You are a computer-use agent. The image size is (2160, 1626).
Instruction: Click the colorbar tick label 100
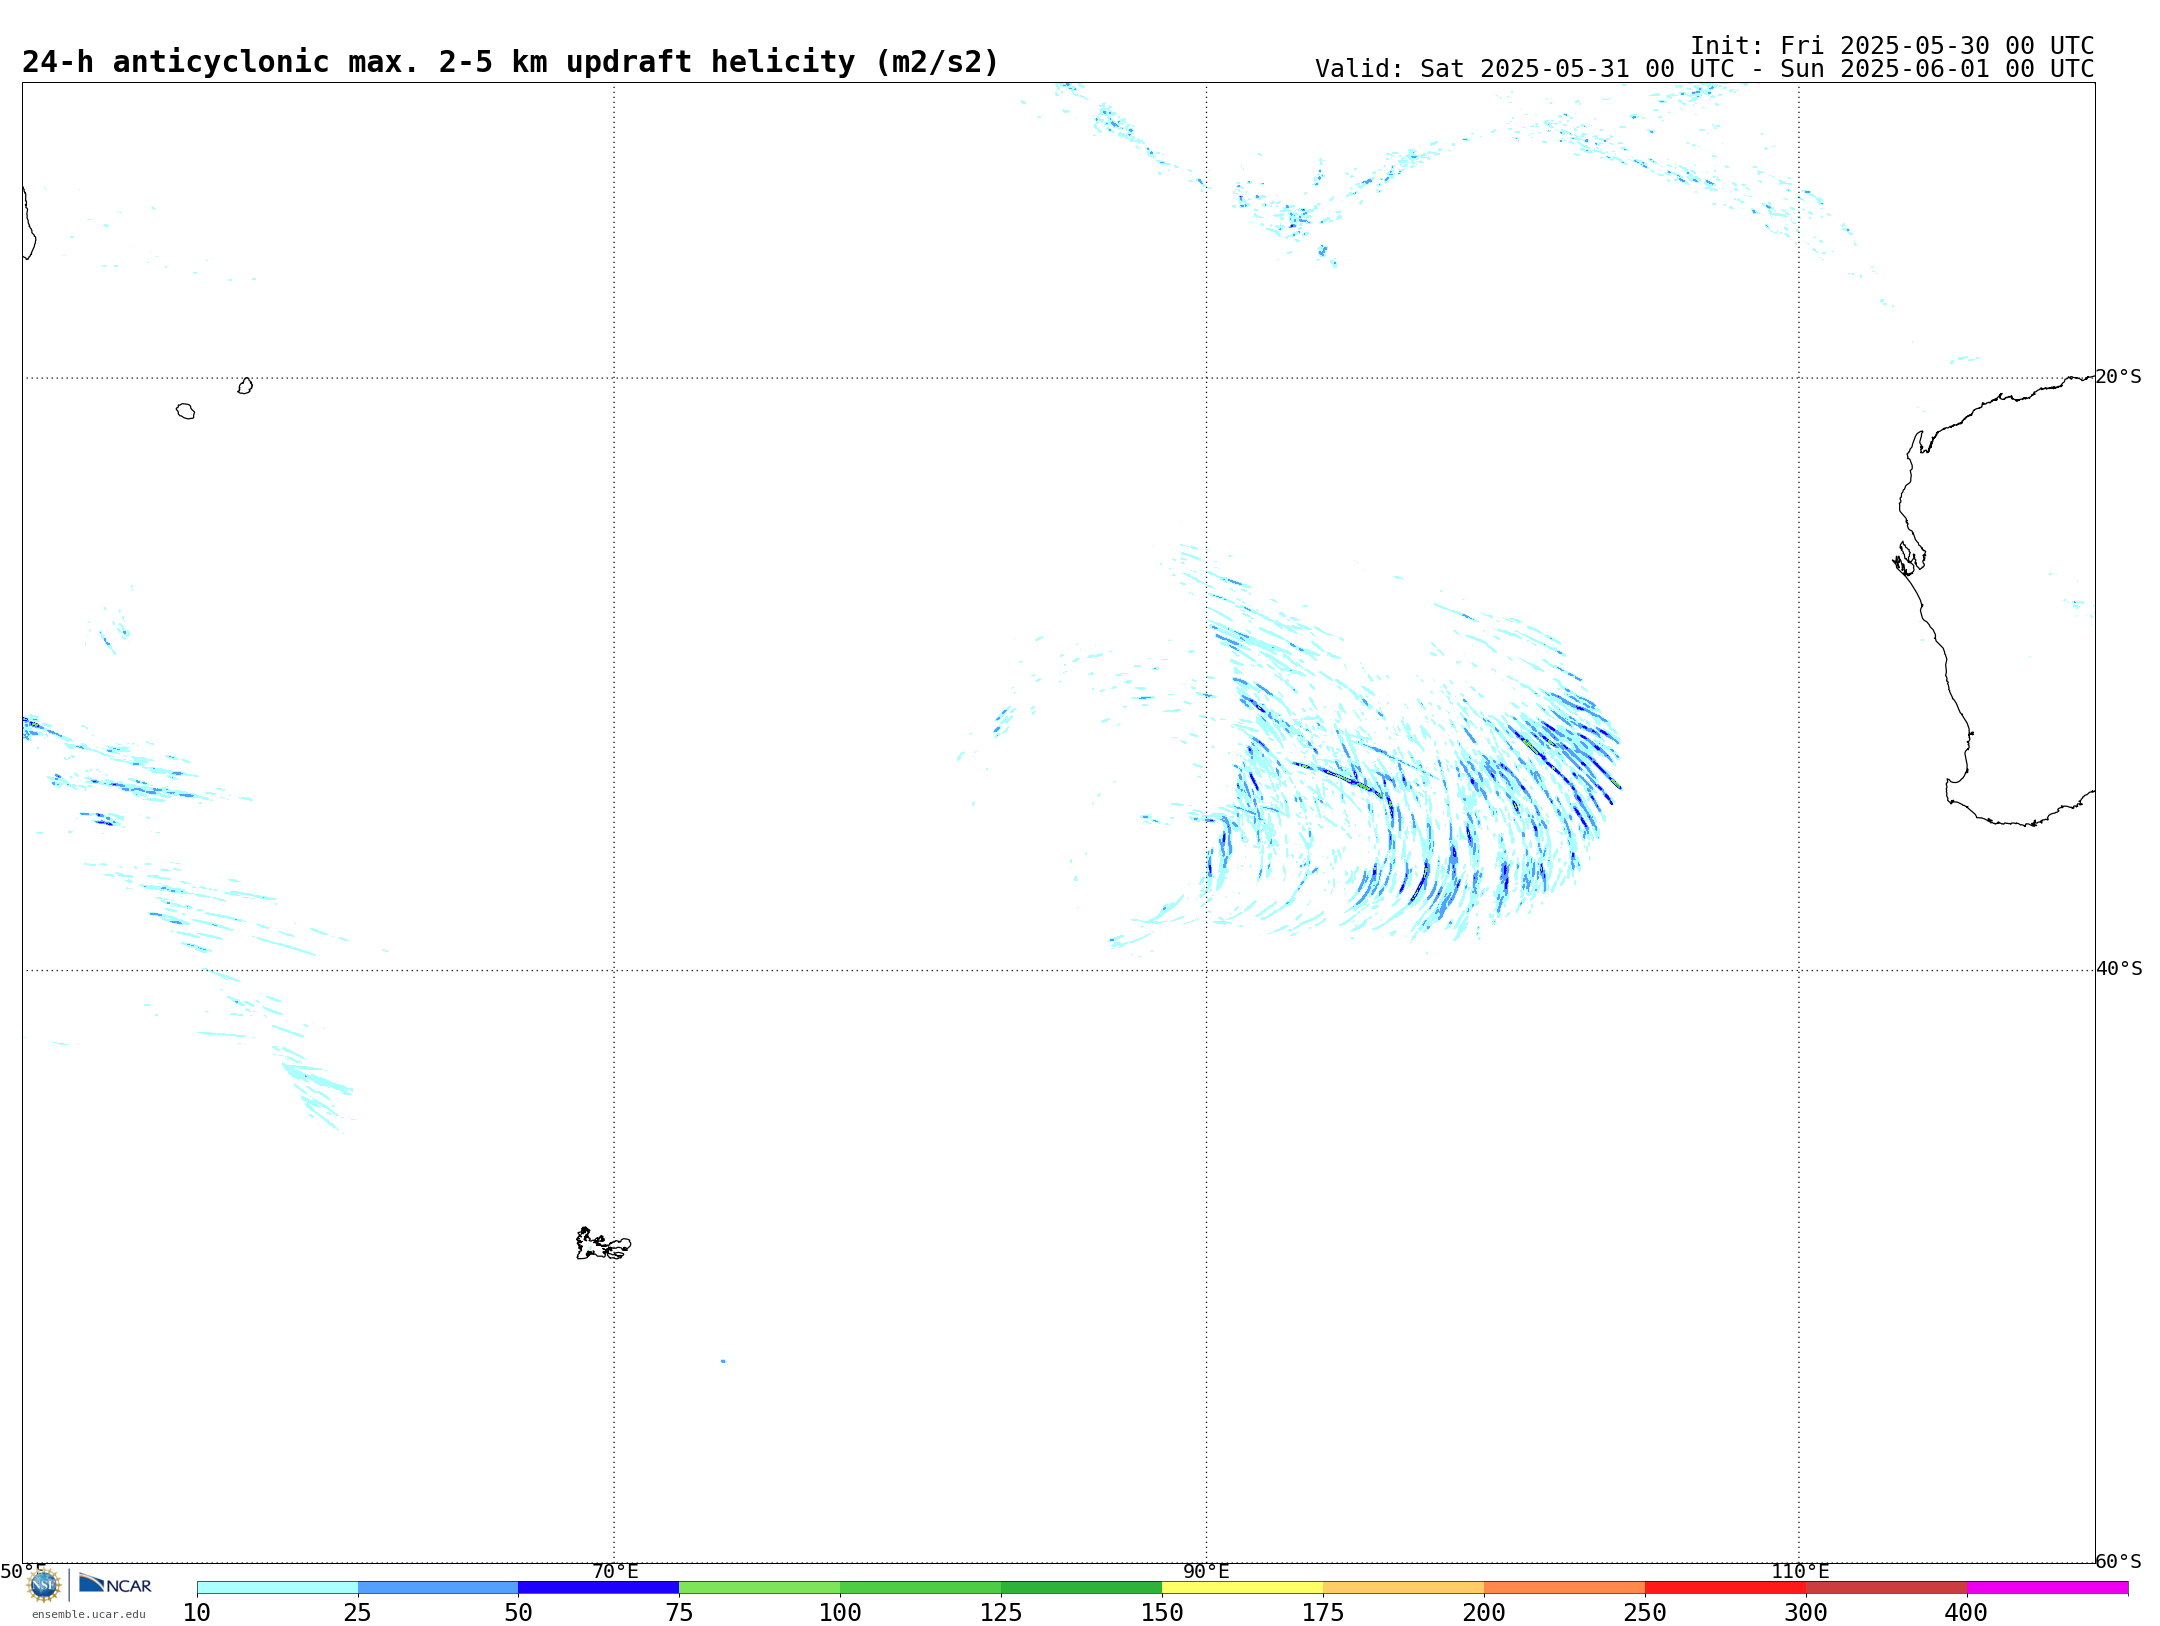840,1613
